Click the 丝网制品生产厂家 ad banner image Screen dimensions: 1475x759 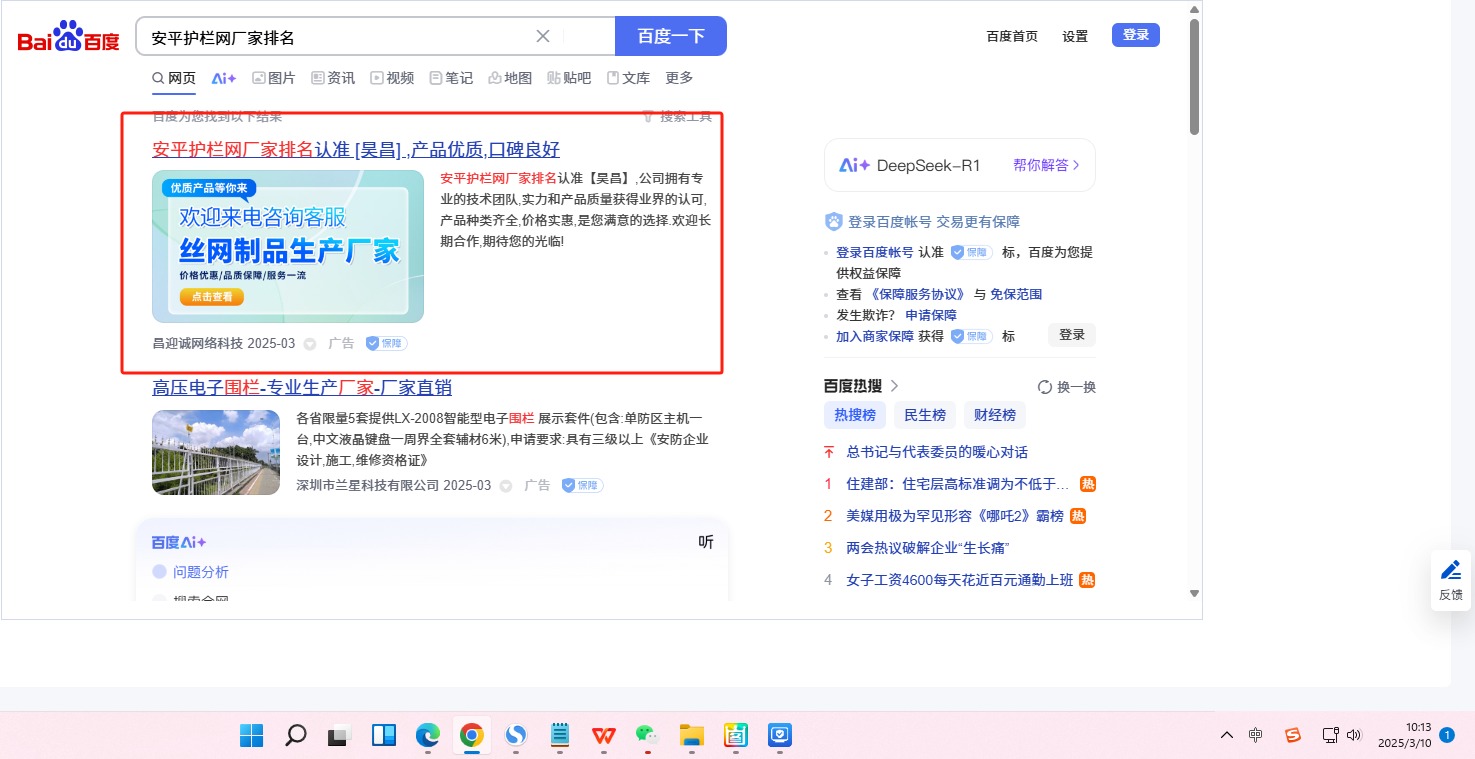288,247
